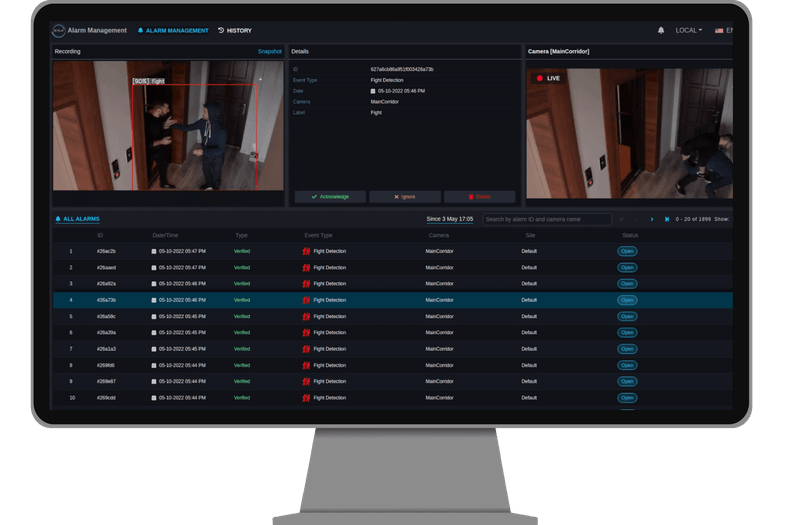Viewport: 812px width, 525px height.
Task: Click the fight icon in row #26ac2b
Action: point(306,251)
